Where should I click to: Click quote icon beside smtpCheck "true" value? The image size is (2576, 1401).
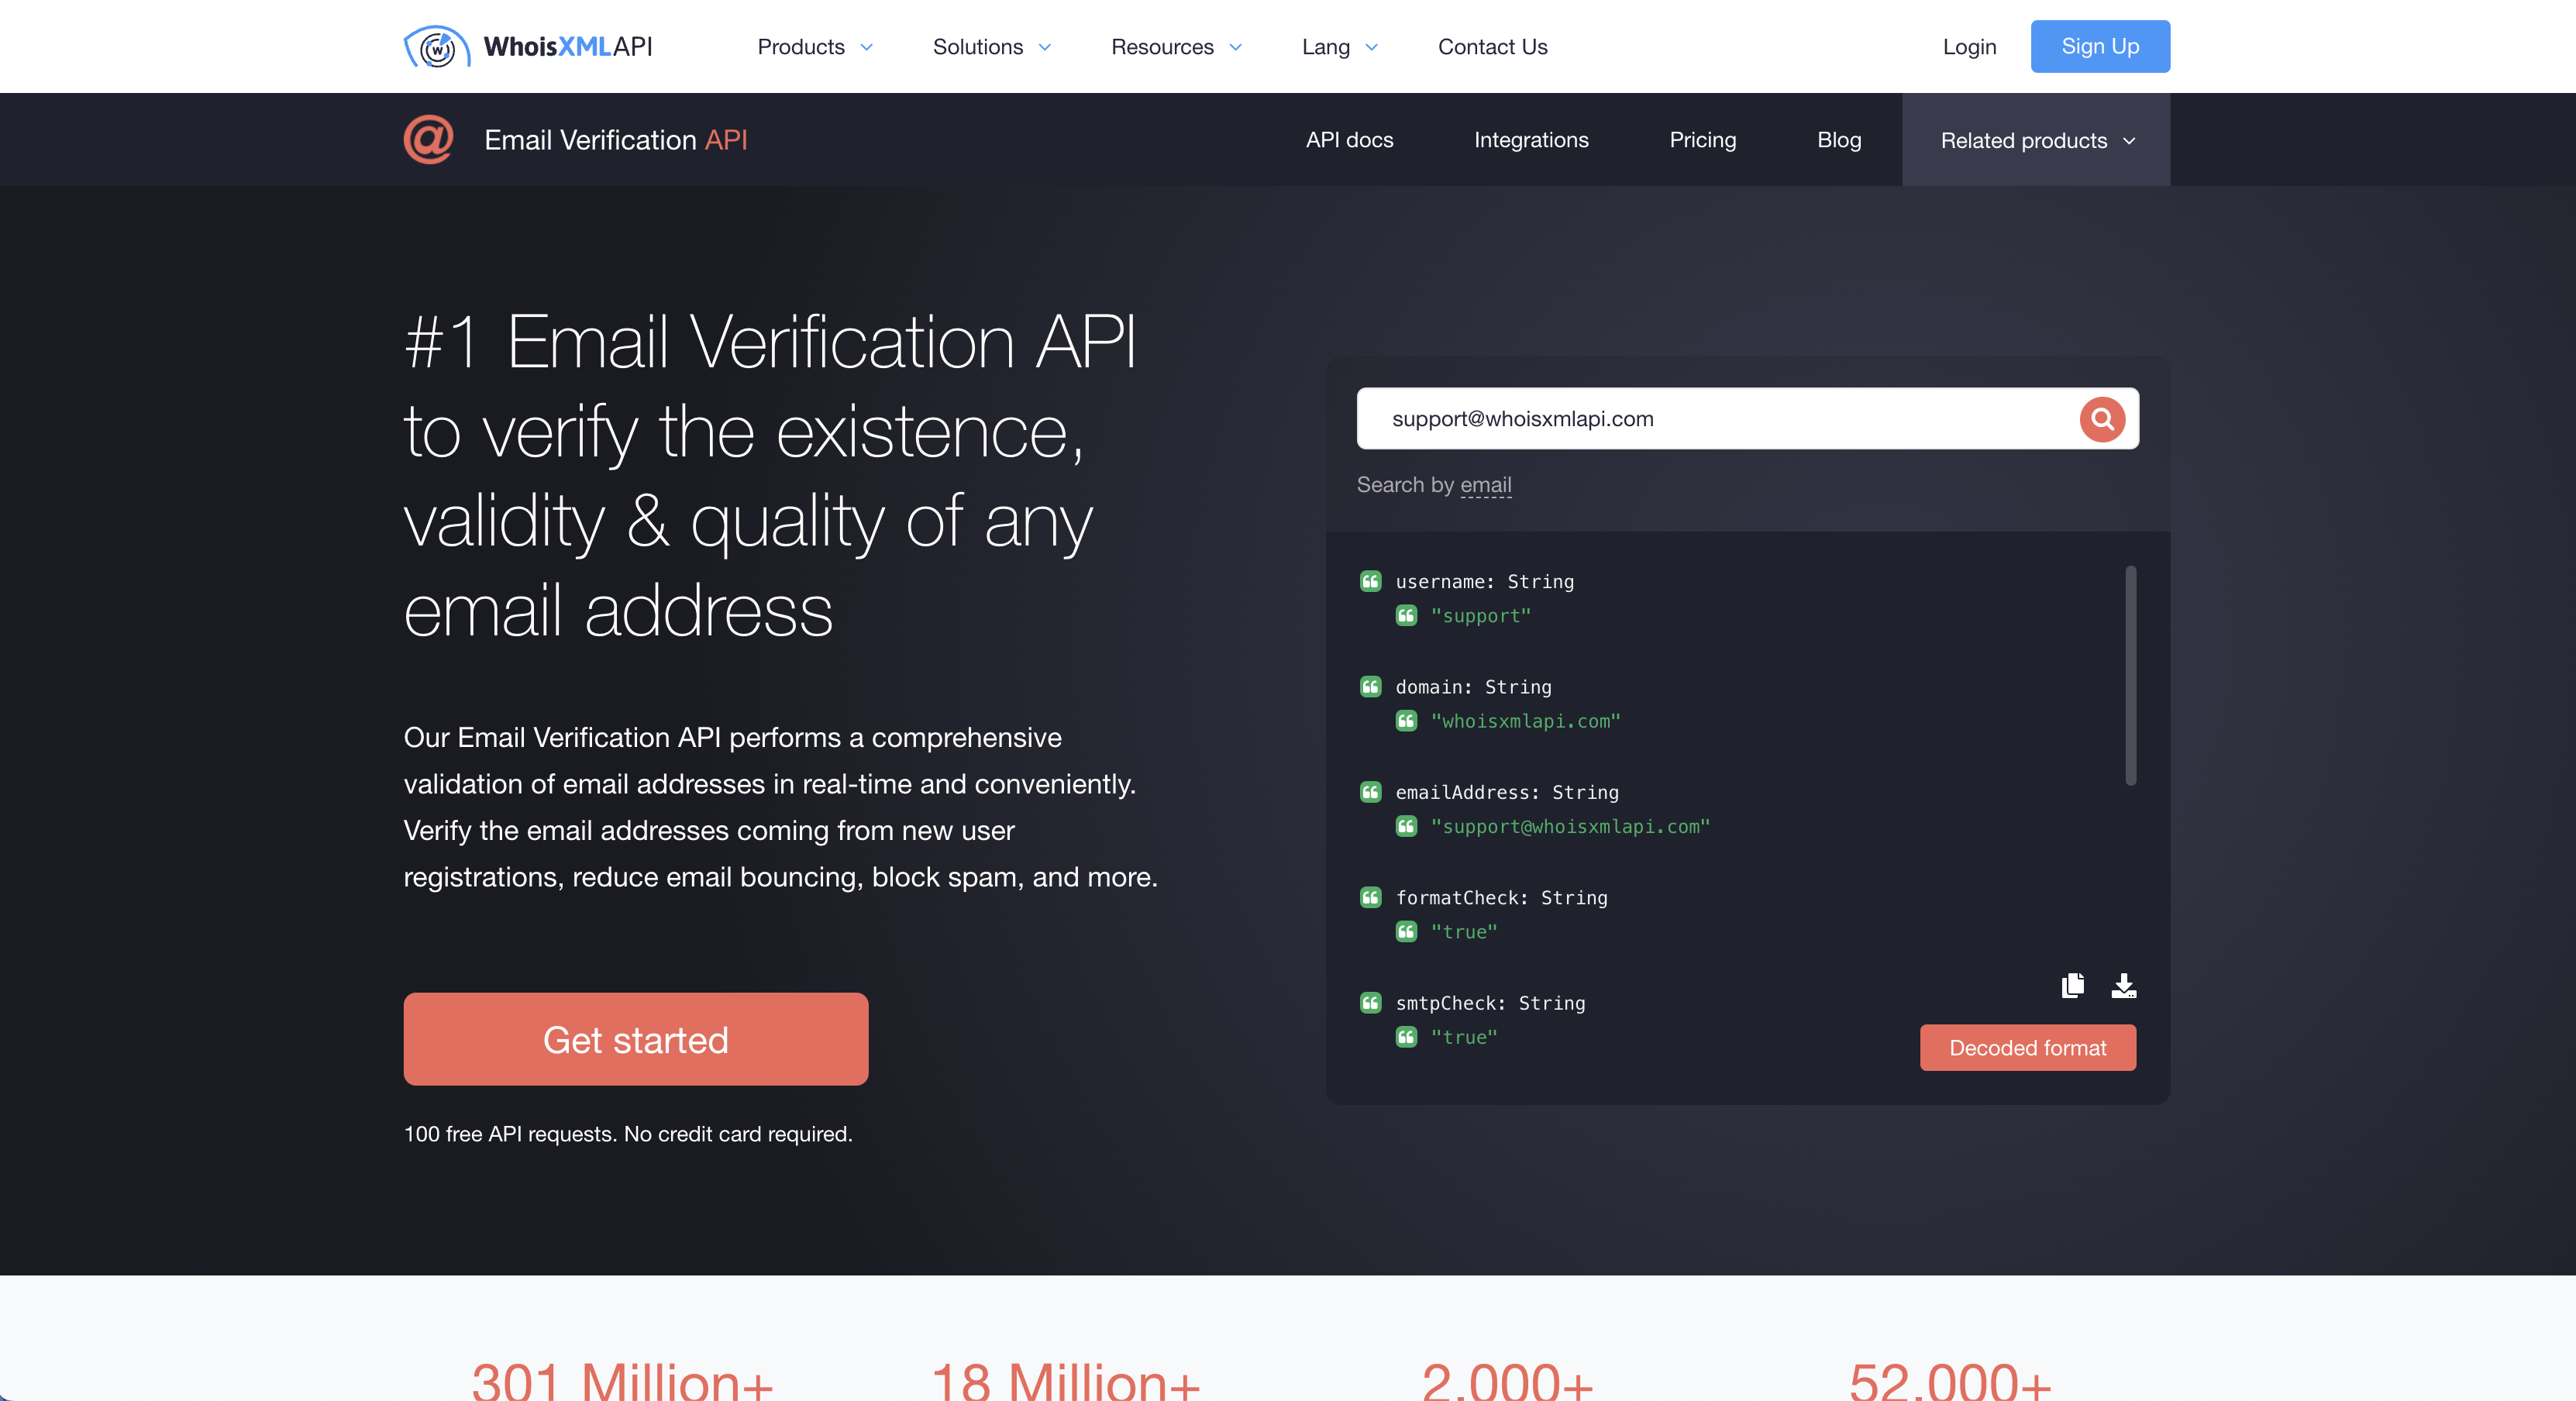click(x=1406, y=1036)
